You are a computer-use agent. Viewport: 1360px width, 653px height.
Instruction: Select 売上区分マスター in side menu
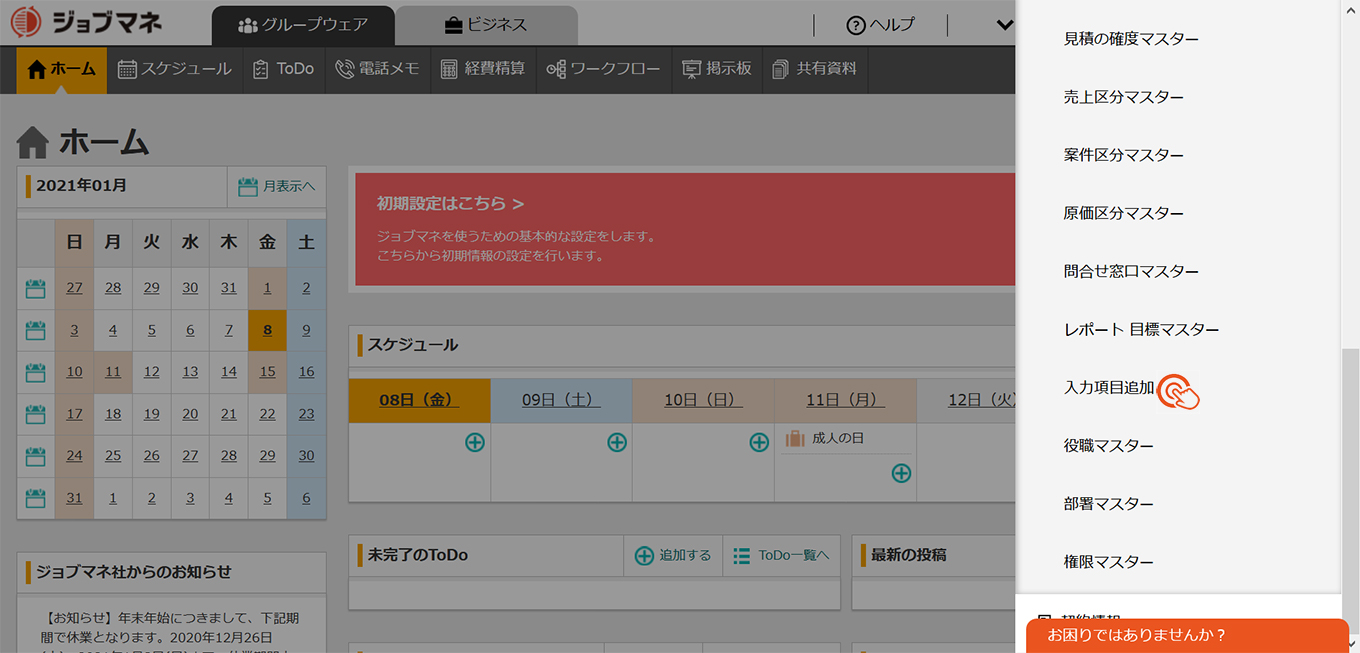[x=1124, y=97]
